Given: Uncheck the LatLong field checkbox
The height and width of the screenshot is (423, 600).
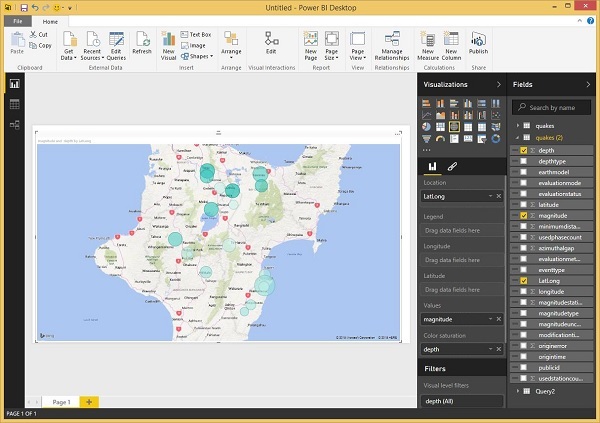Looking at the screenshot, I should coord(523,281).
